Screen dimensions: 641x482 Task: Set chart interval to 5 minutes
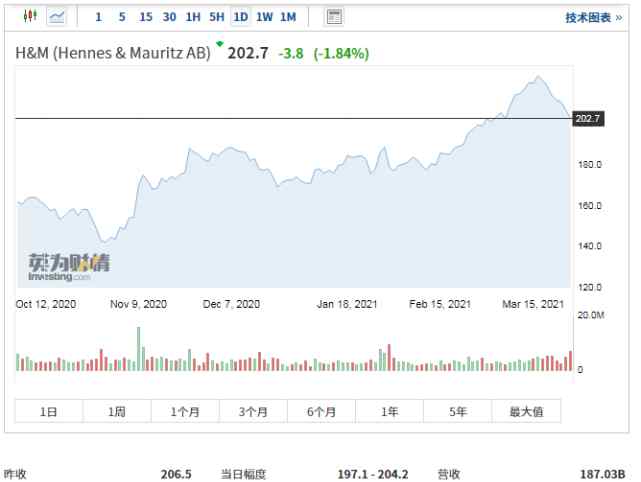point(122,17)
